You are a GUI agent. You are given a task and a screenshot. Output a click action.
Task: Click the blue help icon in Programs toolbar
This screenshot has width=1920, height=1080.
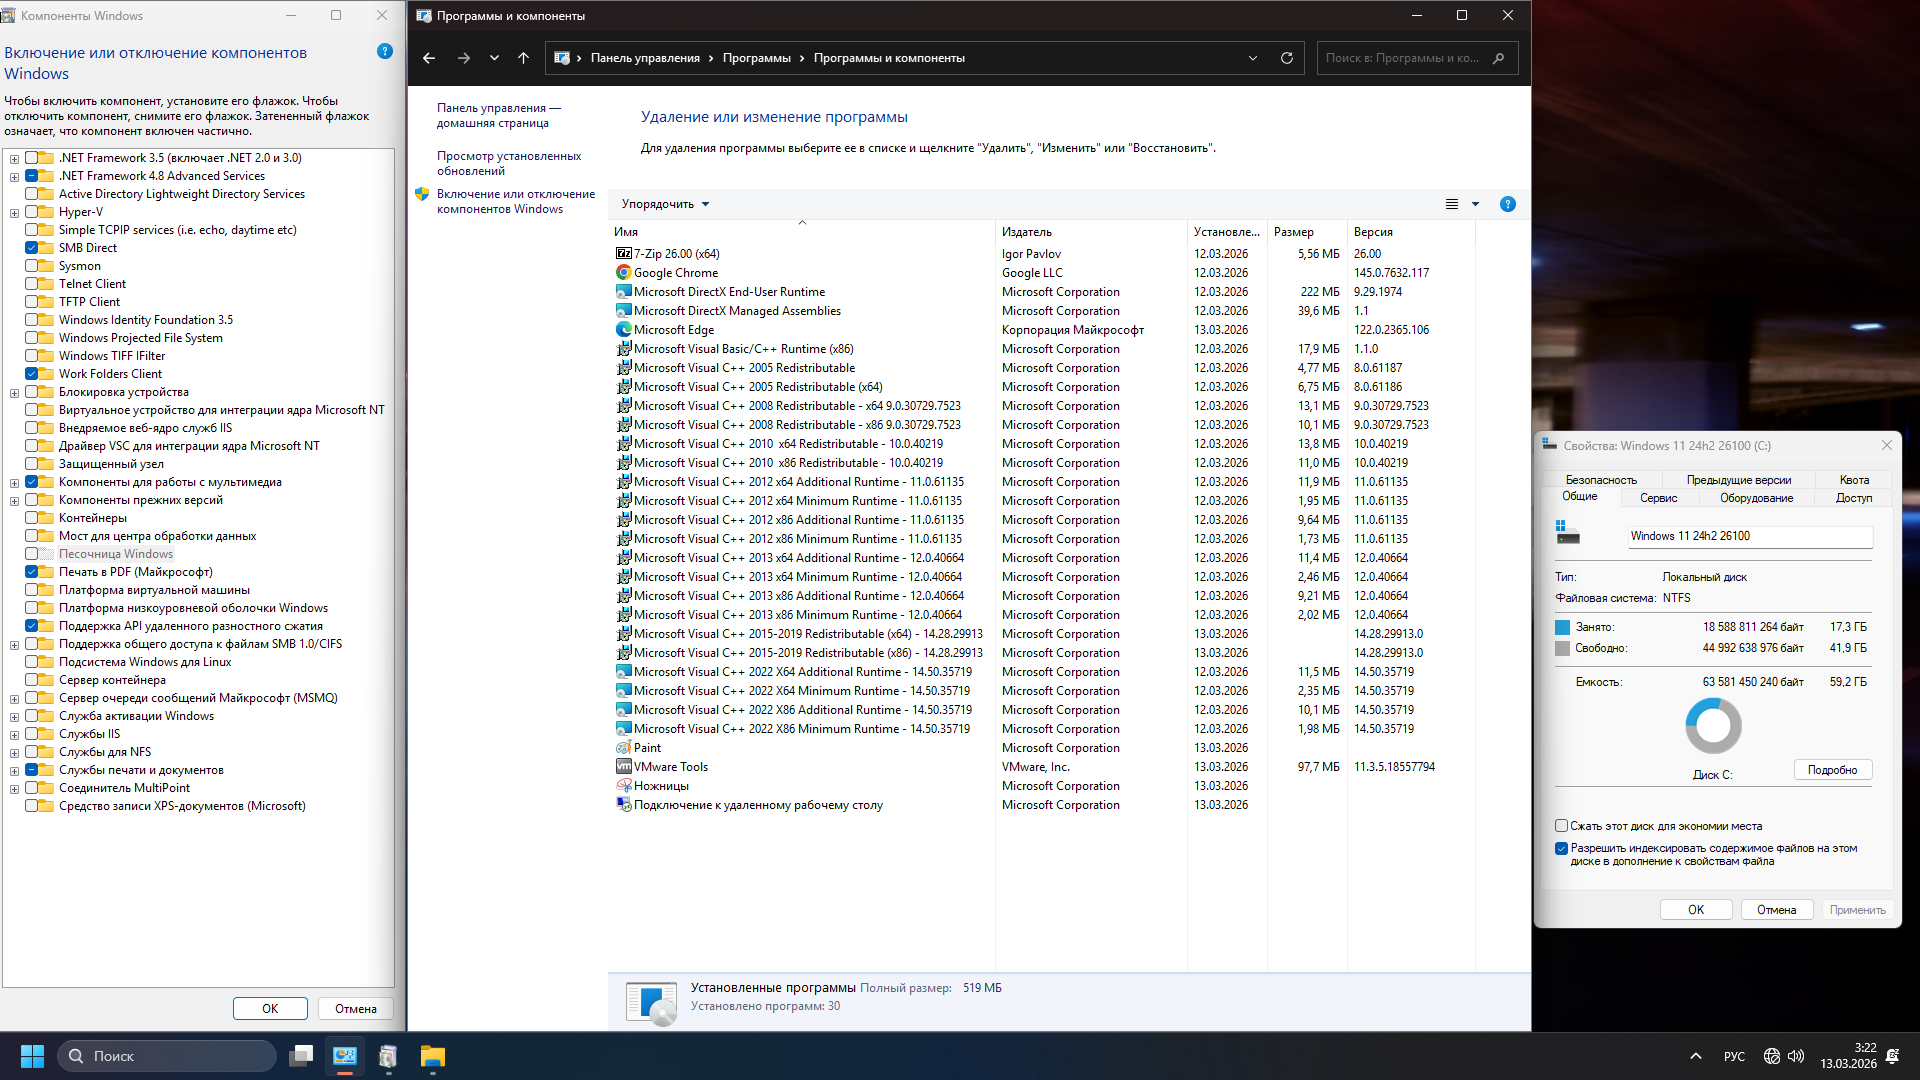[x=1507, y=204]
